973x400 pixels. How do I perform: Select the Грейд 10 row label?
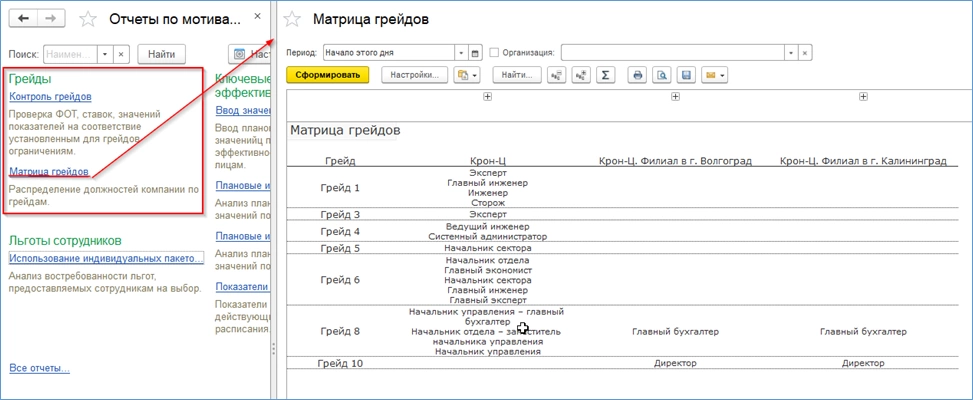point(340,363)
